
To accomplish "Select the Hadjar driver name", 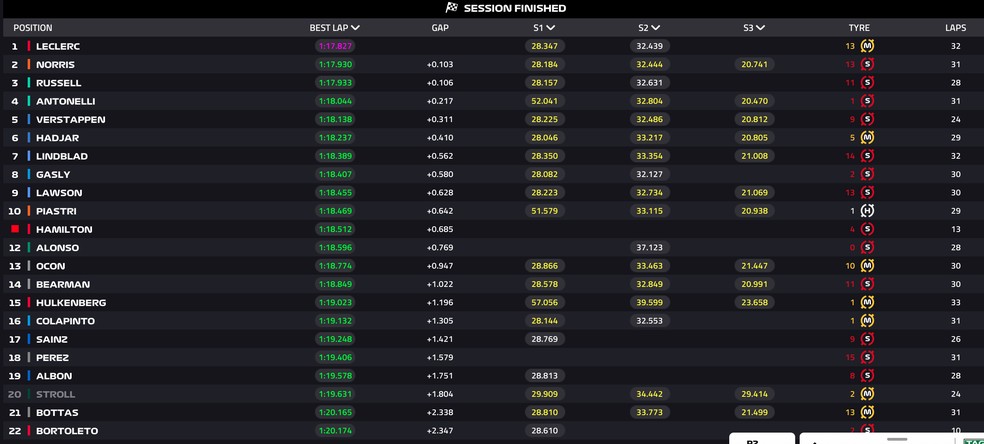I will pyautogui.click(x=57, y=137).
